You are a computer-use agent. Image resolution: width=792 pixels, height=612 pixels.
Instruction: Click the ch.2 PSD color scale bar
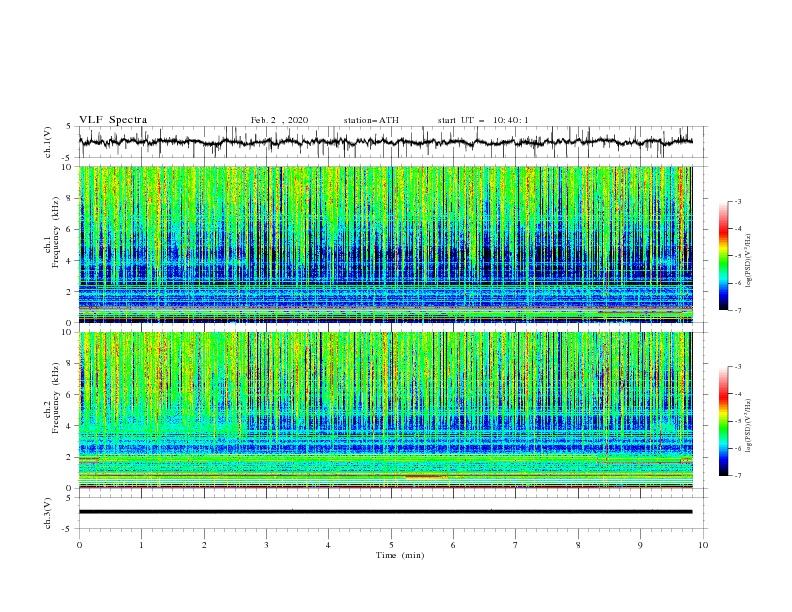pos(724,421)
